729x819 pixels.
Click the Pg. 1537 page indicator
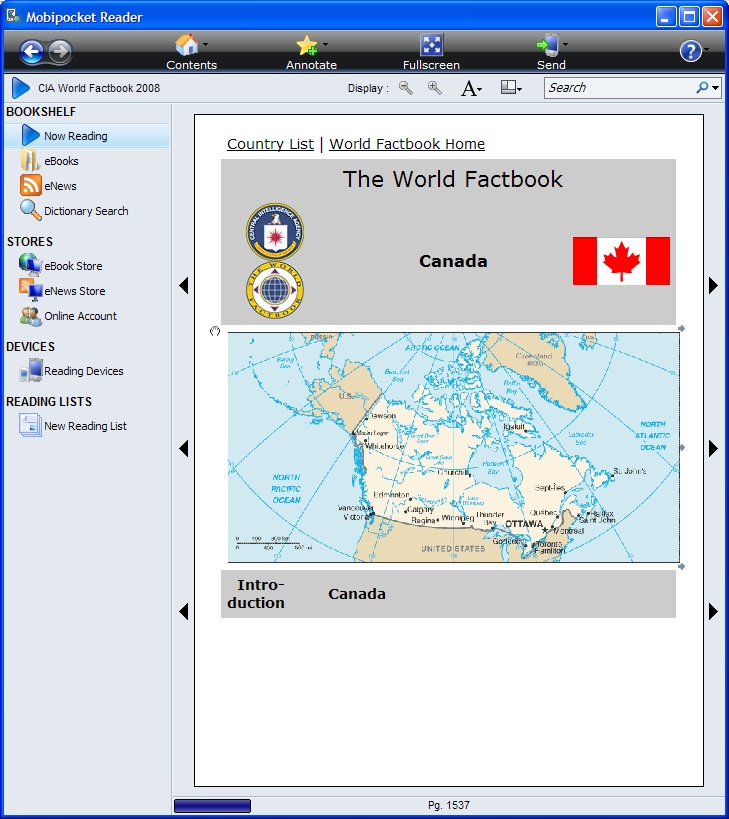tap(449, 805)
